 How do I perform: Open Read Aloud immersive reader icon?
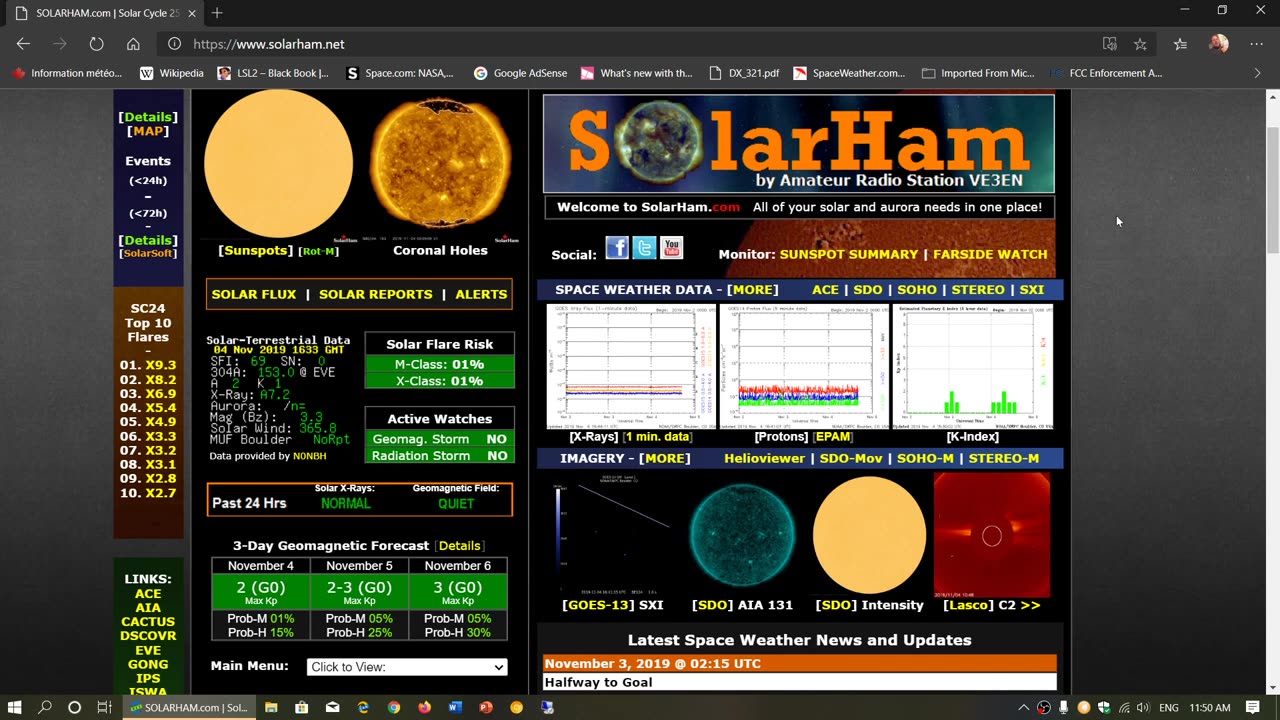click(x=1109, y=44)
